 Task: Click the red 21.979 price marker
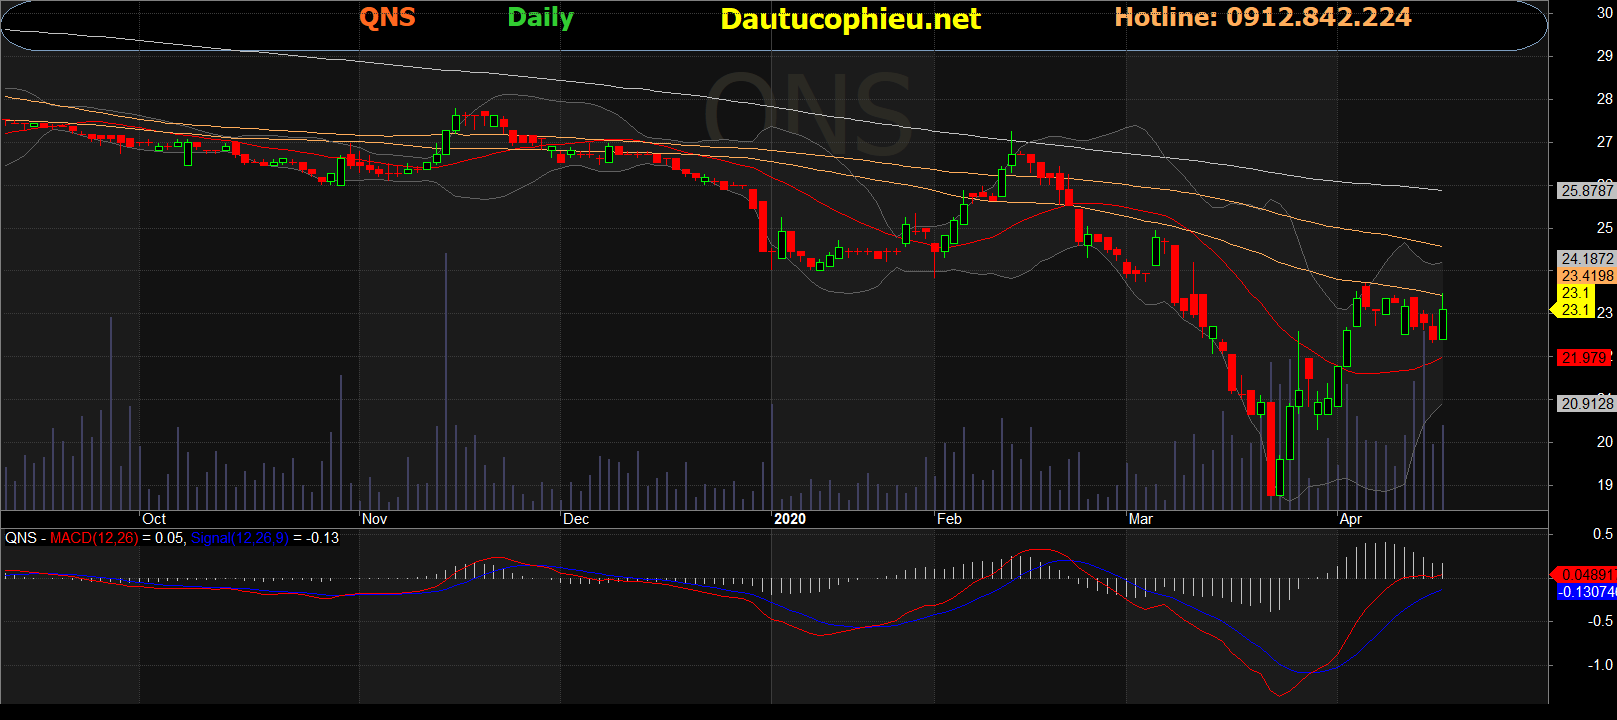[x=1585, y=357]
